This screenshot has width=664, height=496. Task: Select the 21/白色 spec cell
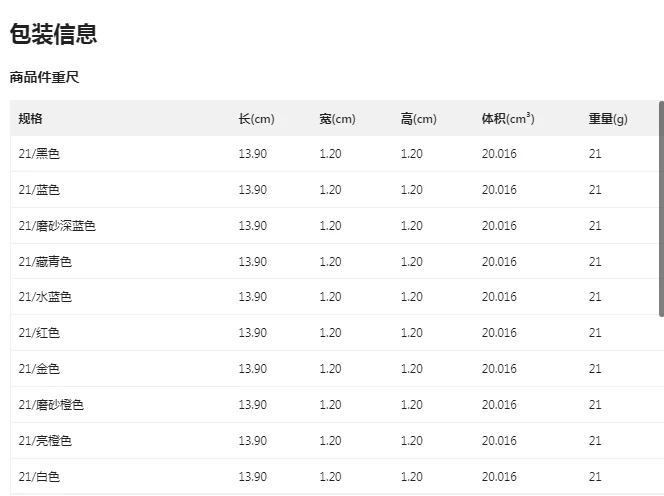pos(39,477)
